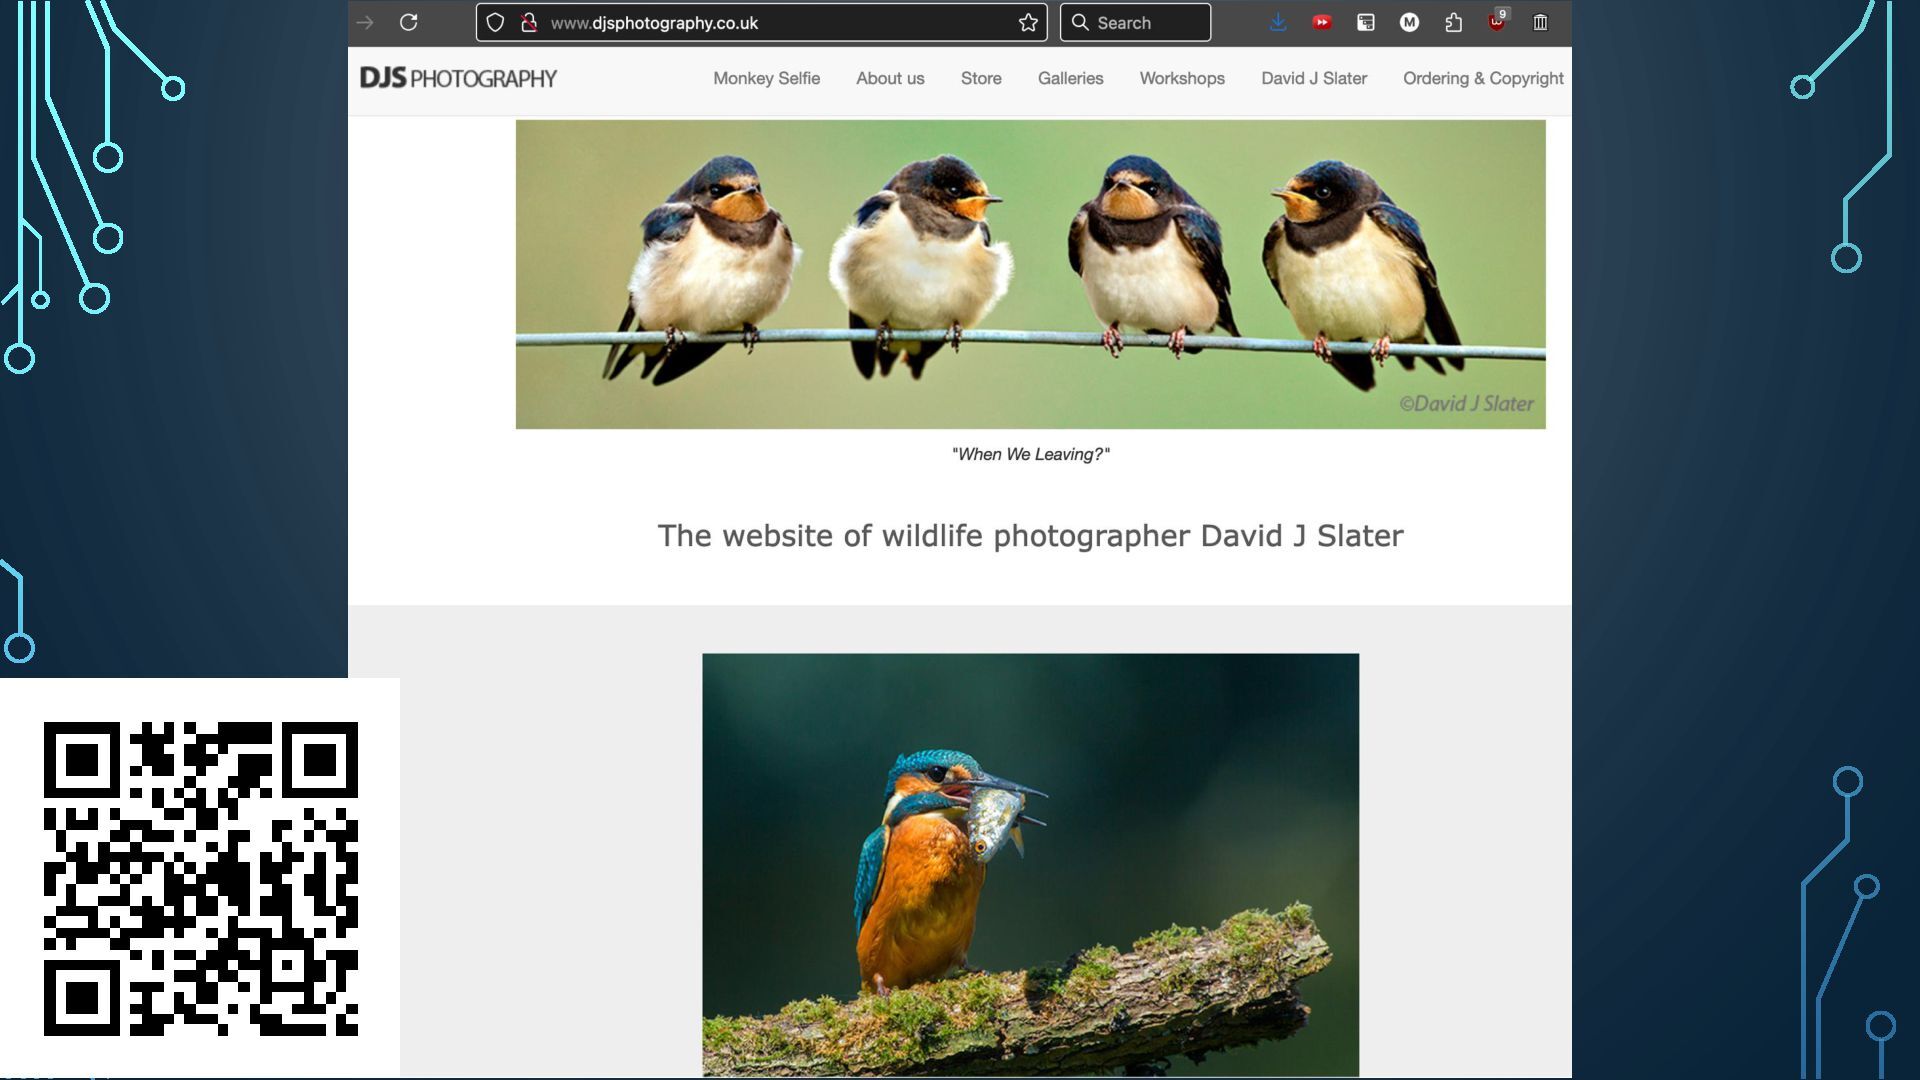
Task: Click the kingfisher with fish photo
Action: pos(1030,865)
